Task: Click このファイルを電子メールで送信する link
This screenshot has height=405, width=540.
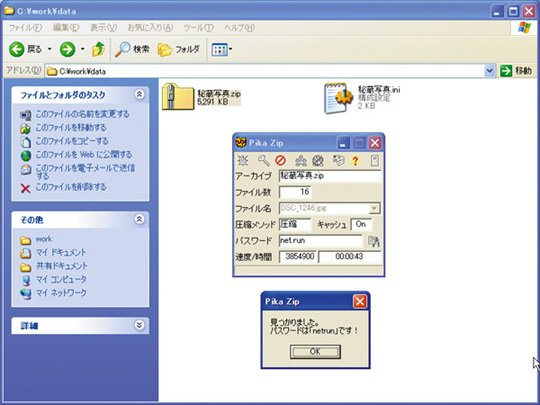Action: 85,172
